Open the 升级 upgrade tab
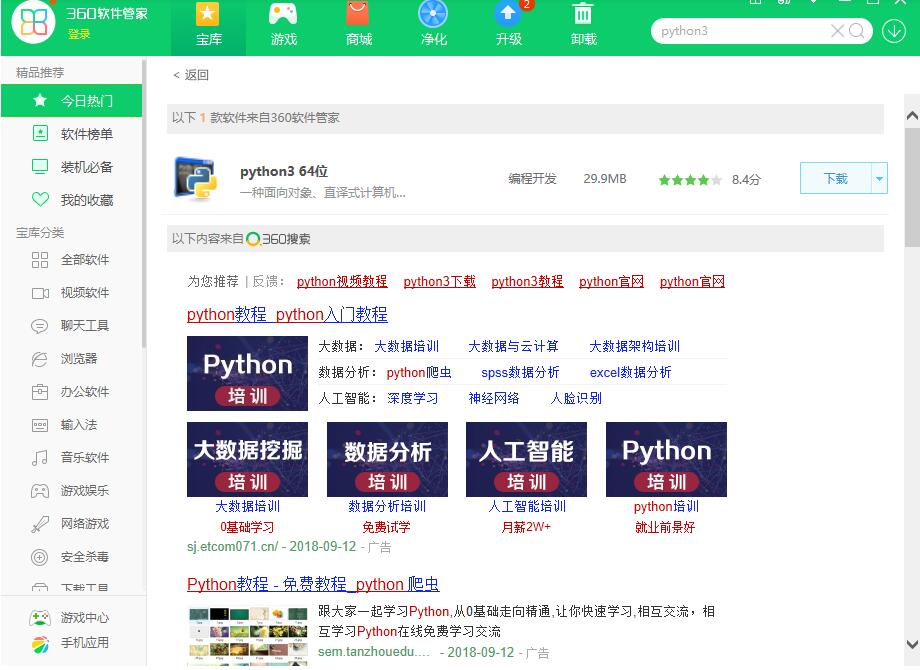This screenshot has width=920, height=670. [509, 26]
